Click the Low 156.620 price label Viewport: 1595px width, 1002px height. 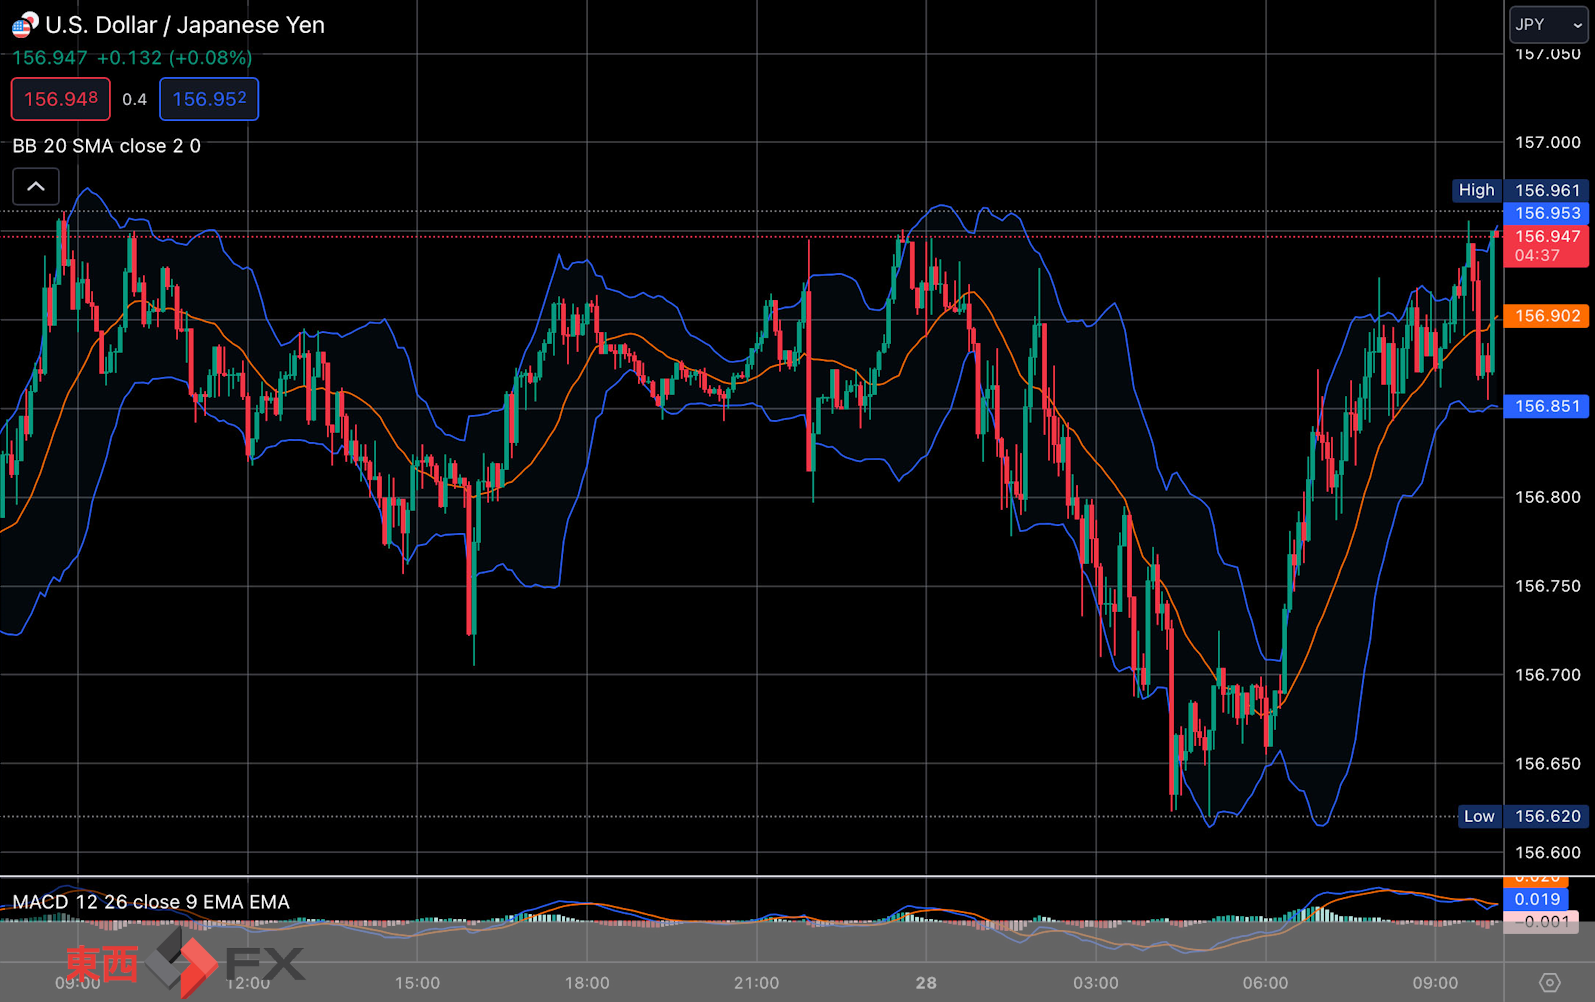coord(1523,816)
